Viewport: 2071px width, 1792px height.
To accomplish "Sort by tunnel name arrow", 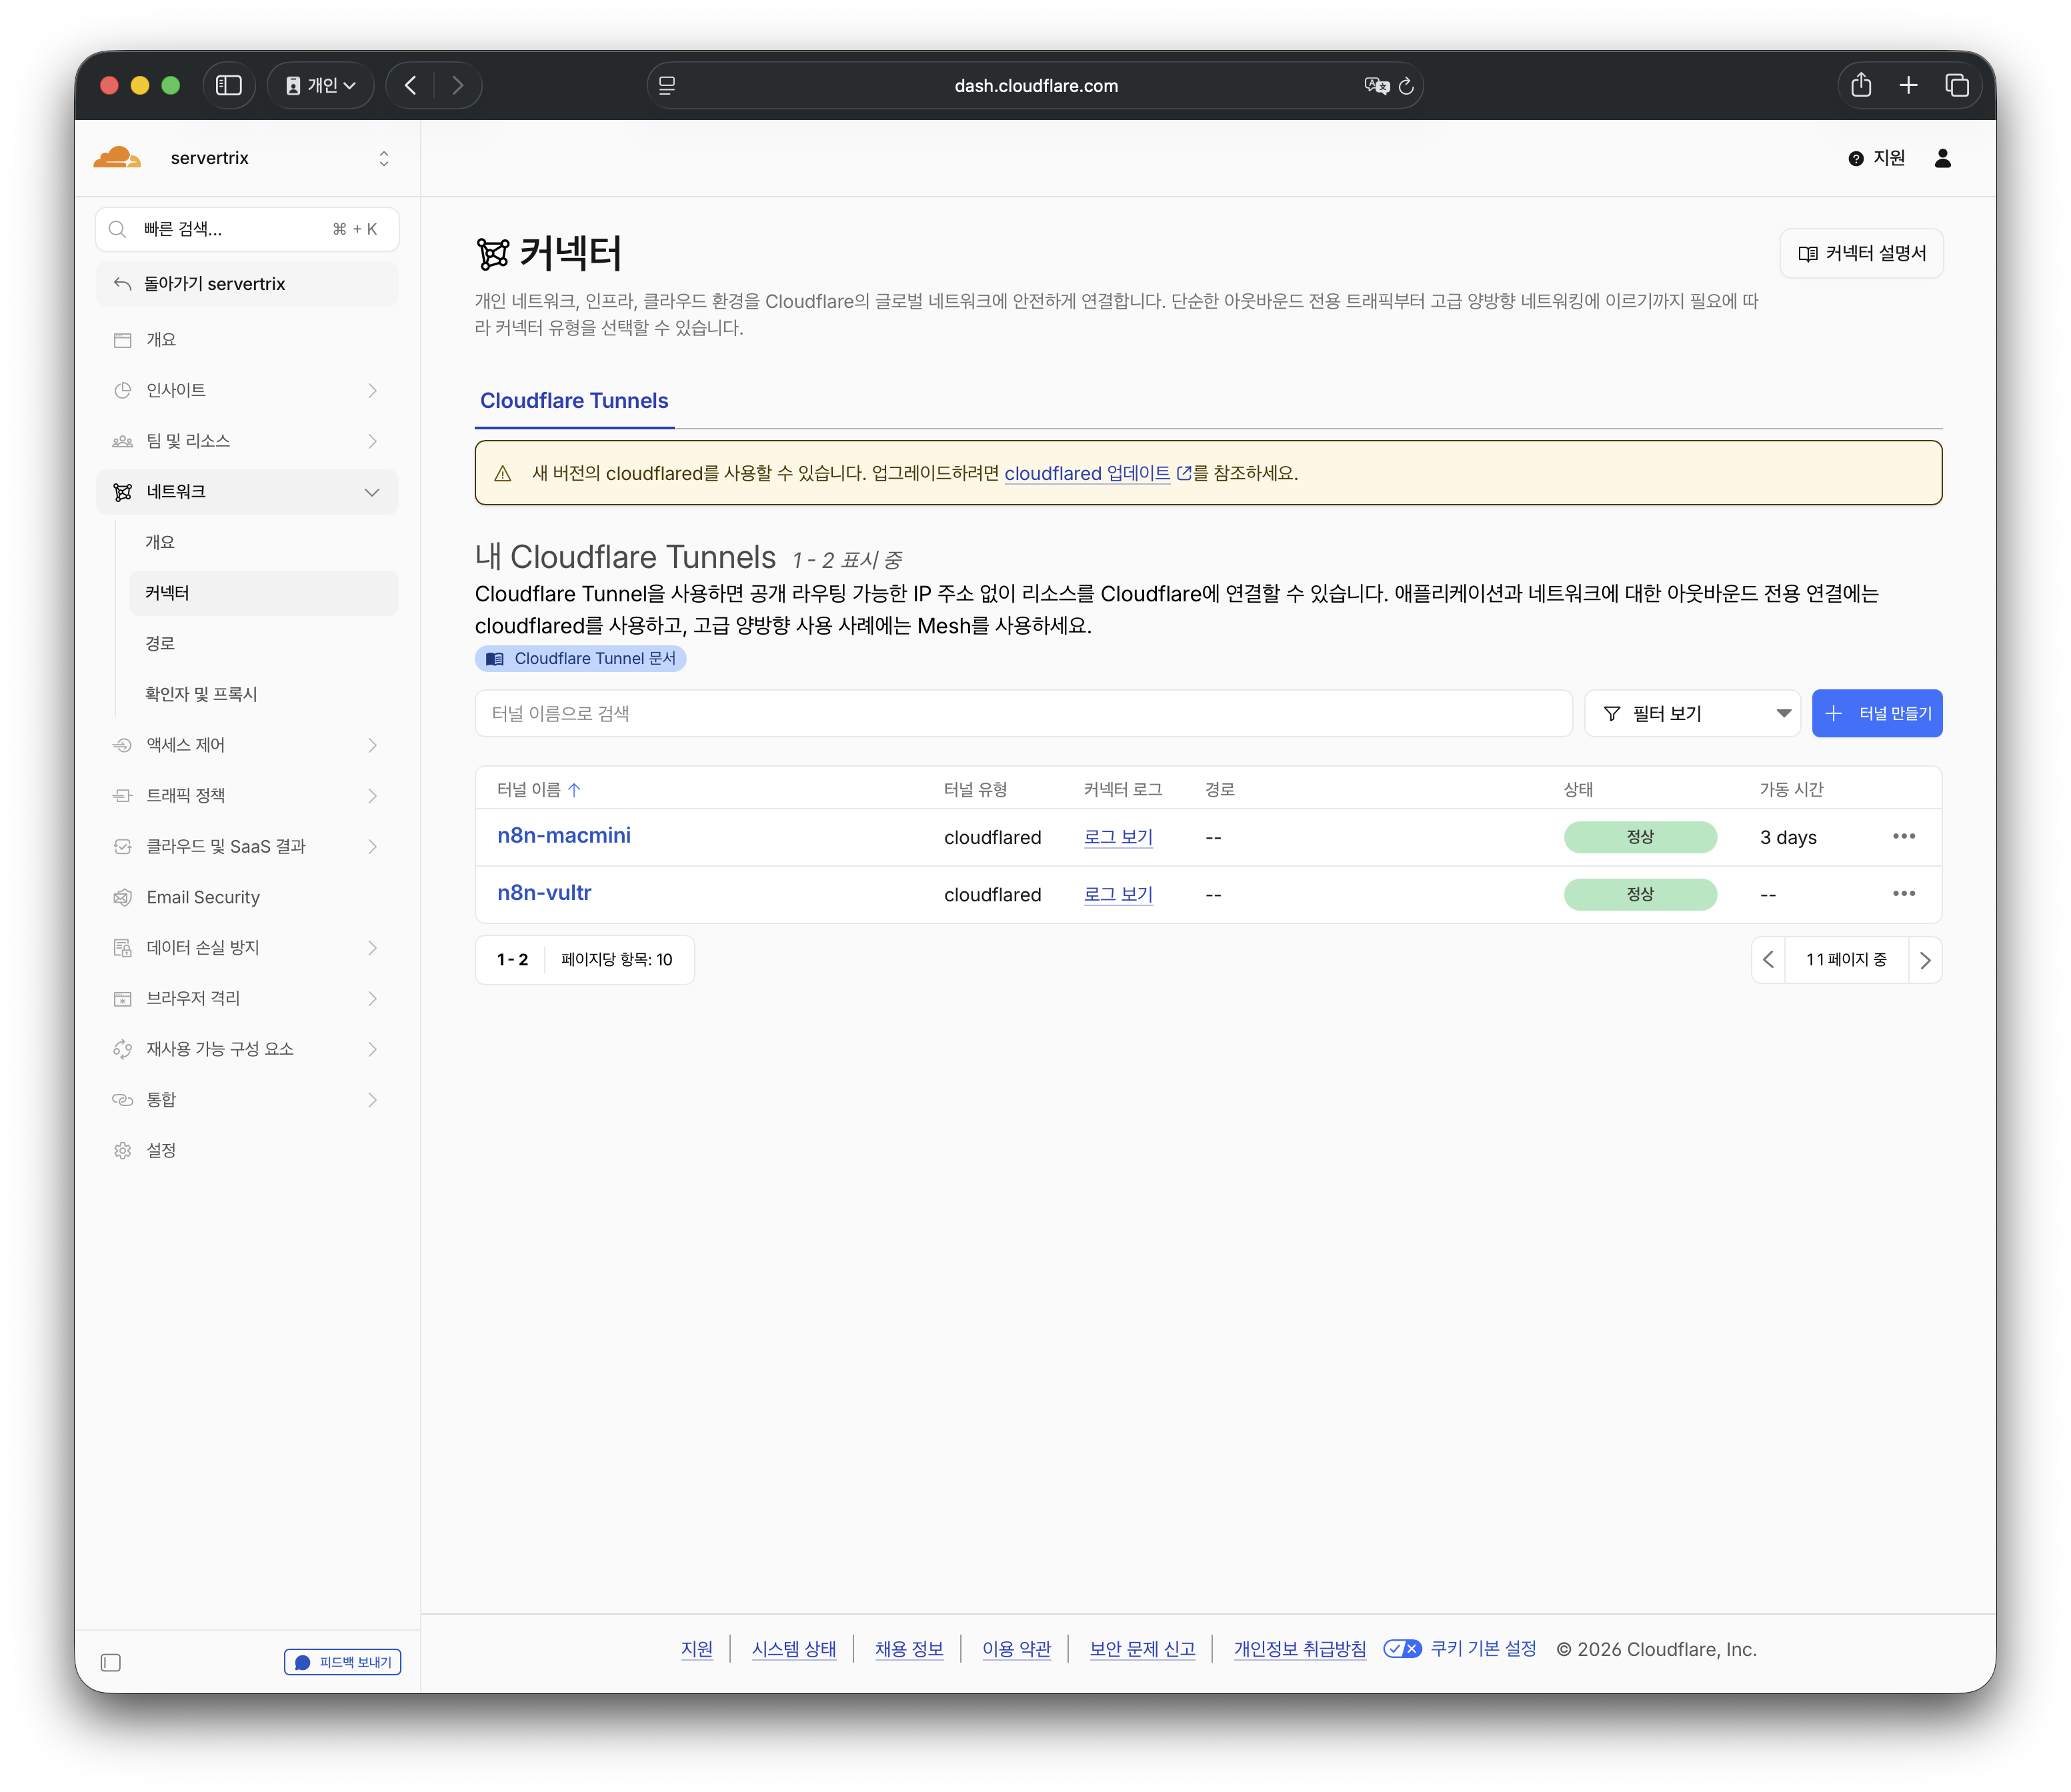I will click(574, 790).
